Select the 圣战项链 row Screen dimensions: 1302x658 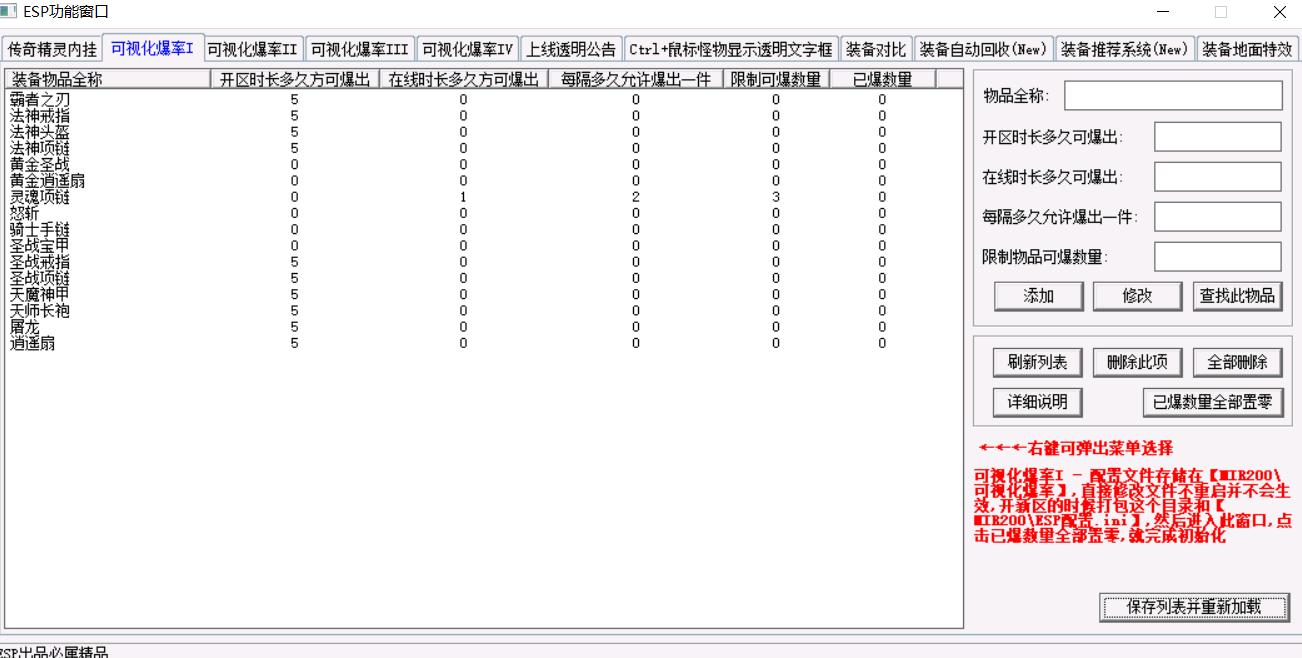click(x=484, y=278)
